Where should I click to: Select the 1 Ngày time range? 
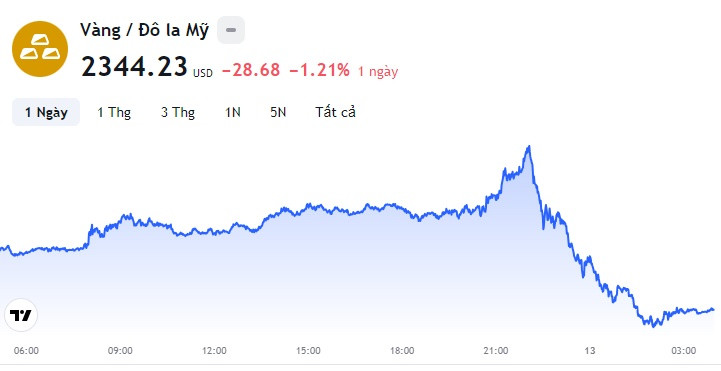(x=46, y=112)
